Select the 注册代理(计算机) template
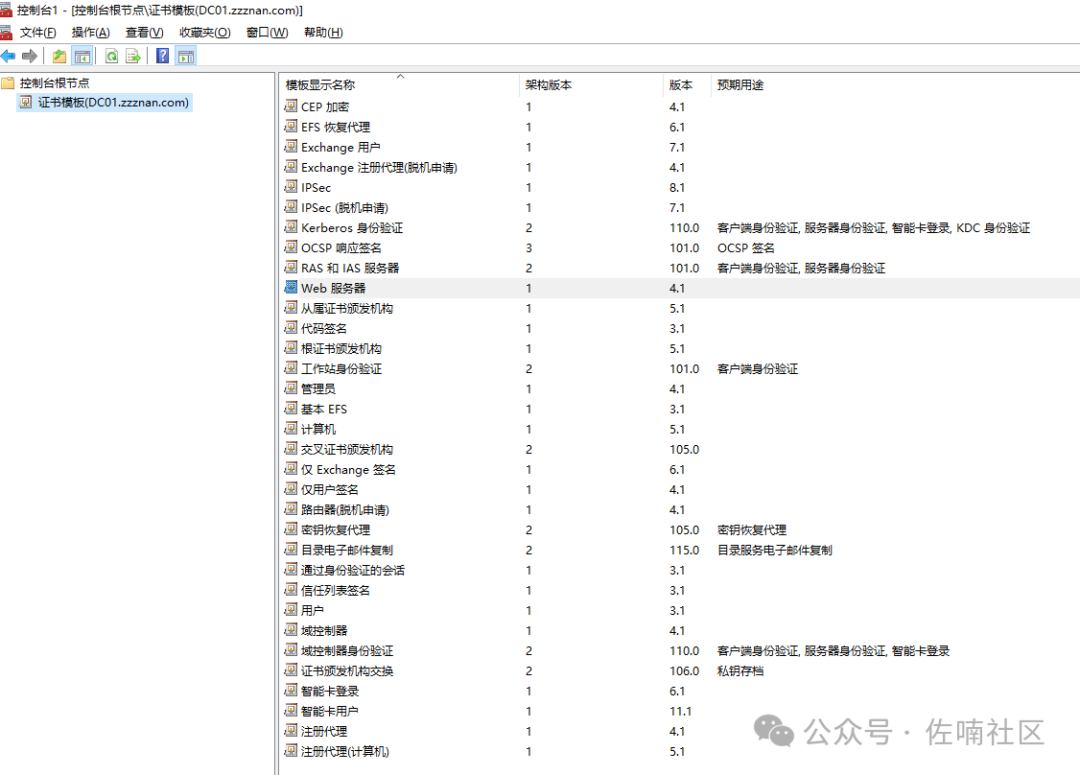 tap(345, 751)
